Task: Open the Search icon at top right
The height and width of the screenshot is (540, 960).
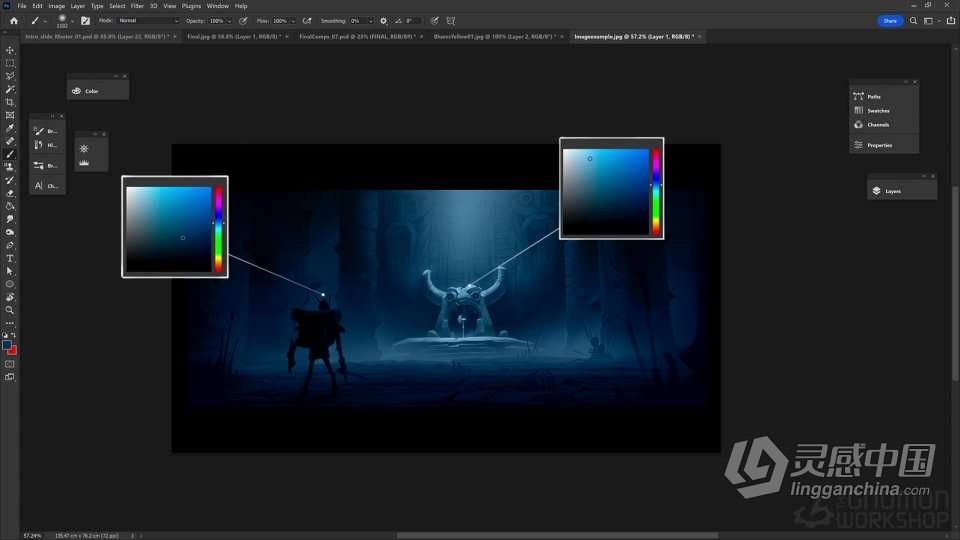Action: tap(913, 21)
